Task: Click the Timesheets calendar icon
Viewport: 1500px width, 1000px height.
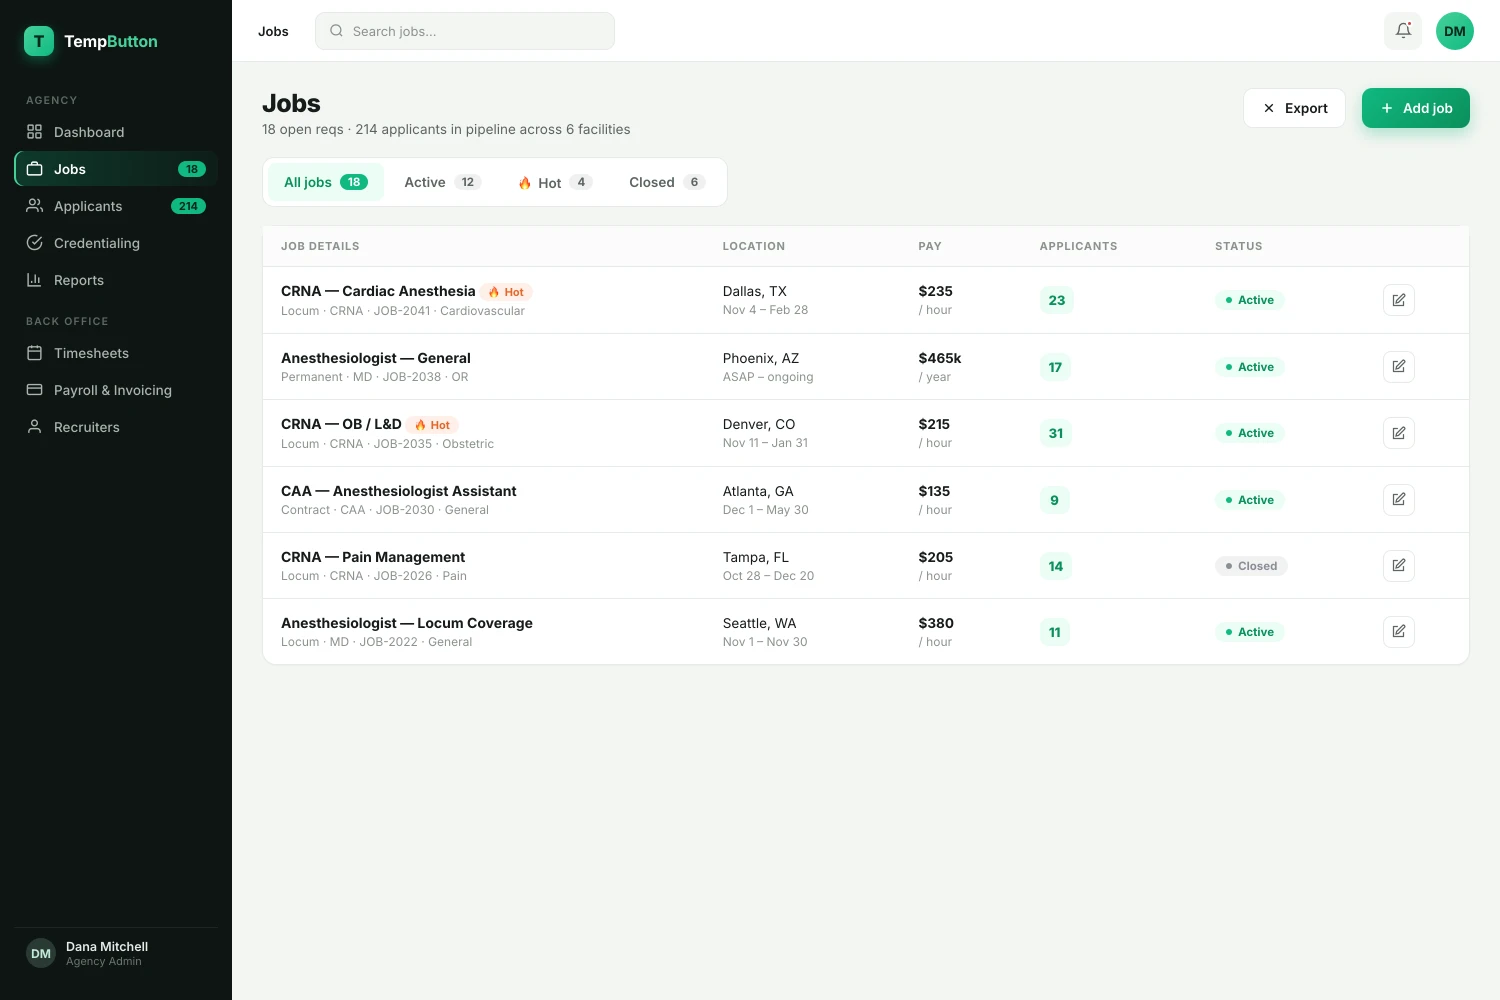Action: [35, 353]
